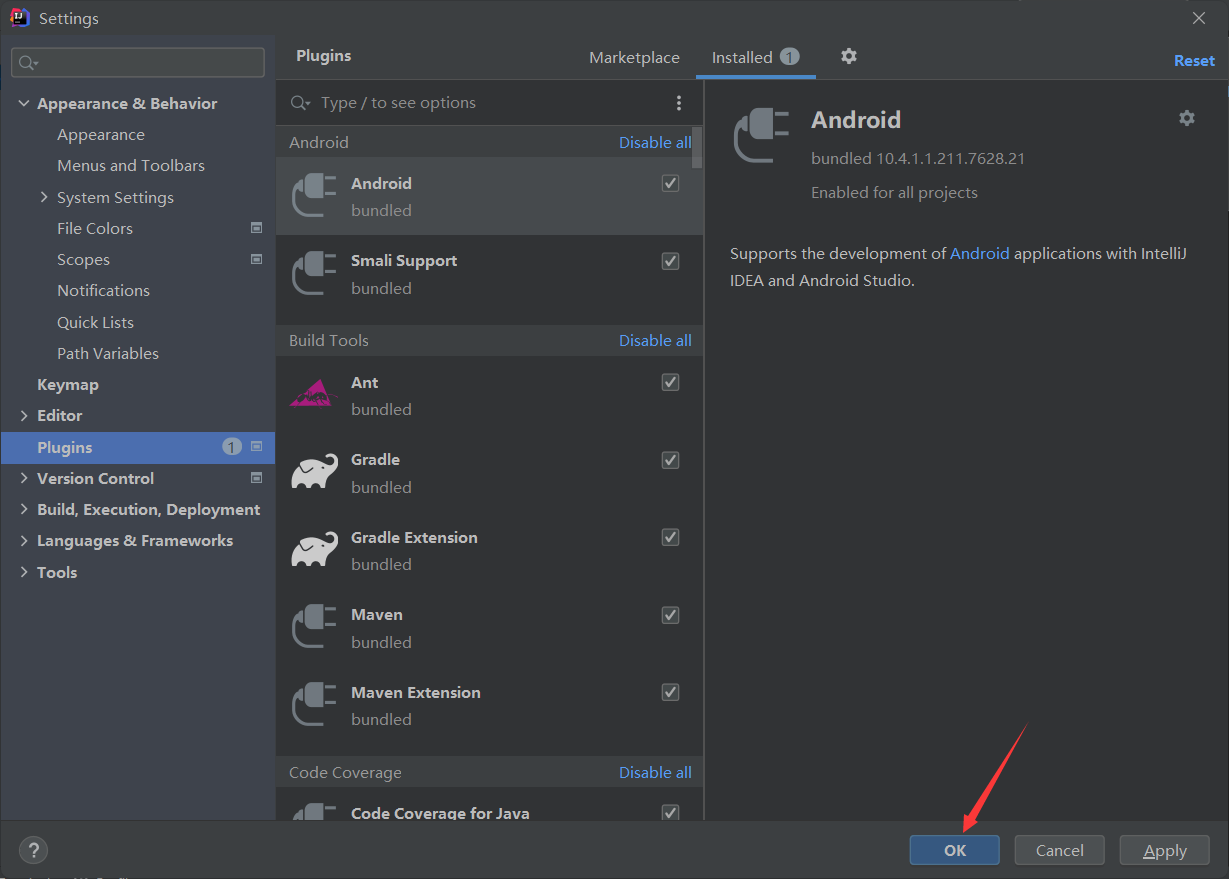Image resolution: width=1229 pixels, height=879 pixels.
Task: Focus the settings search input field
Action: click(x=138, y=62)
